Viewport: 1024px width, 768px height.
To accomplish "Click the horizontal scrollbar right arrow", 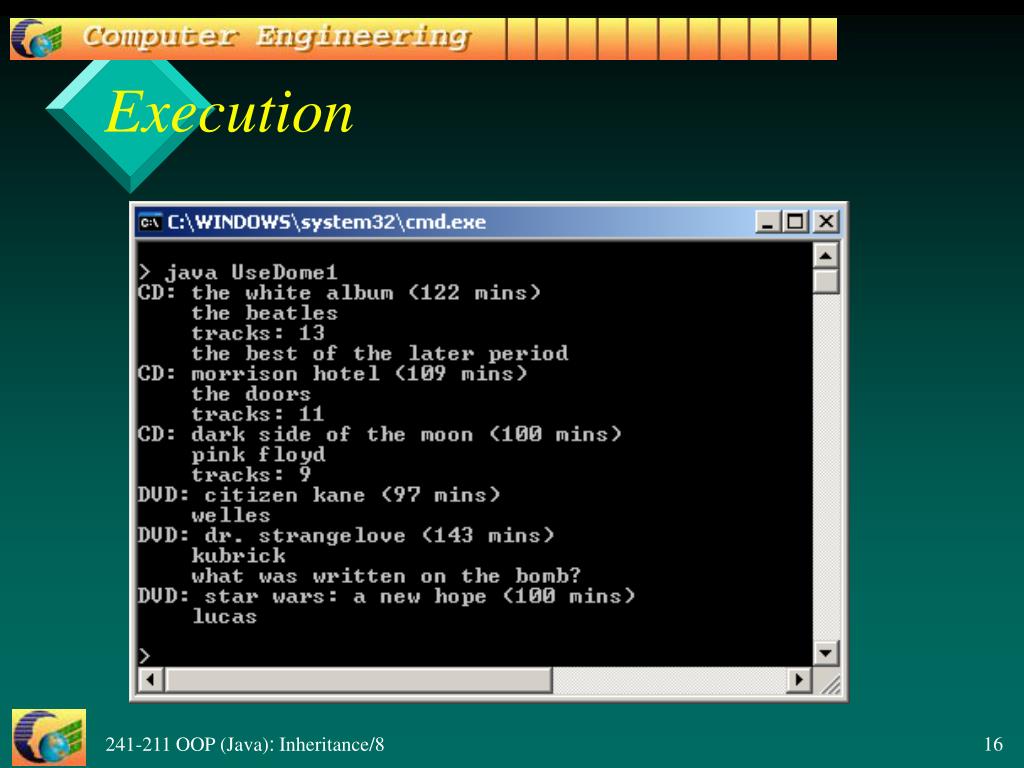I will click(798, 680).
